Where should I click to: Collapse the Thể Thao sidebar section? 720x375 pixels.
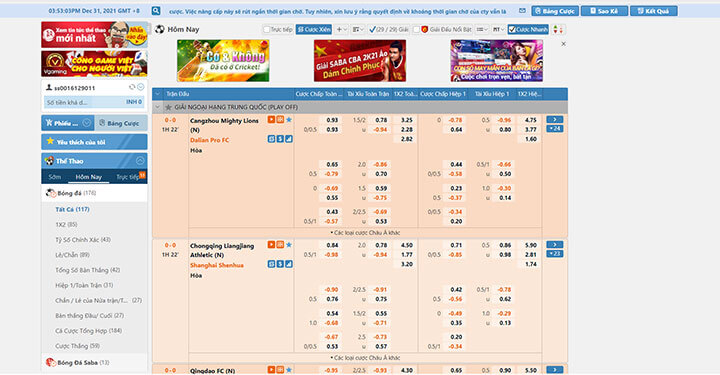tap(140, 161)
